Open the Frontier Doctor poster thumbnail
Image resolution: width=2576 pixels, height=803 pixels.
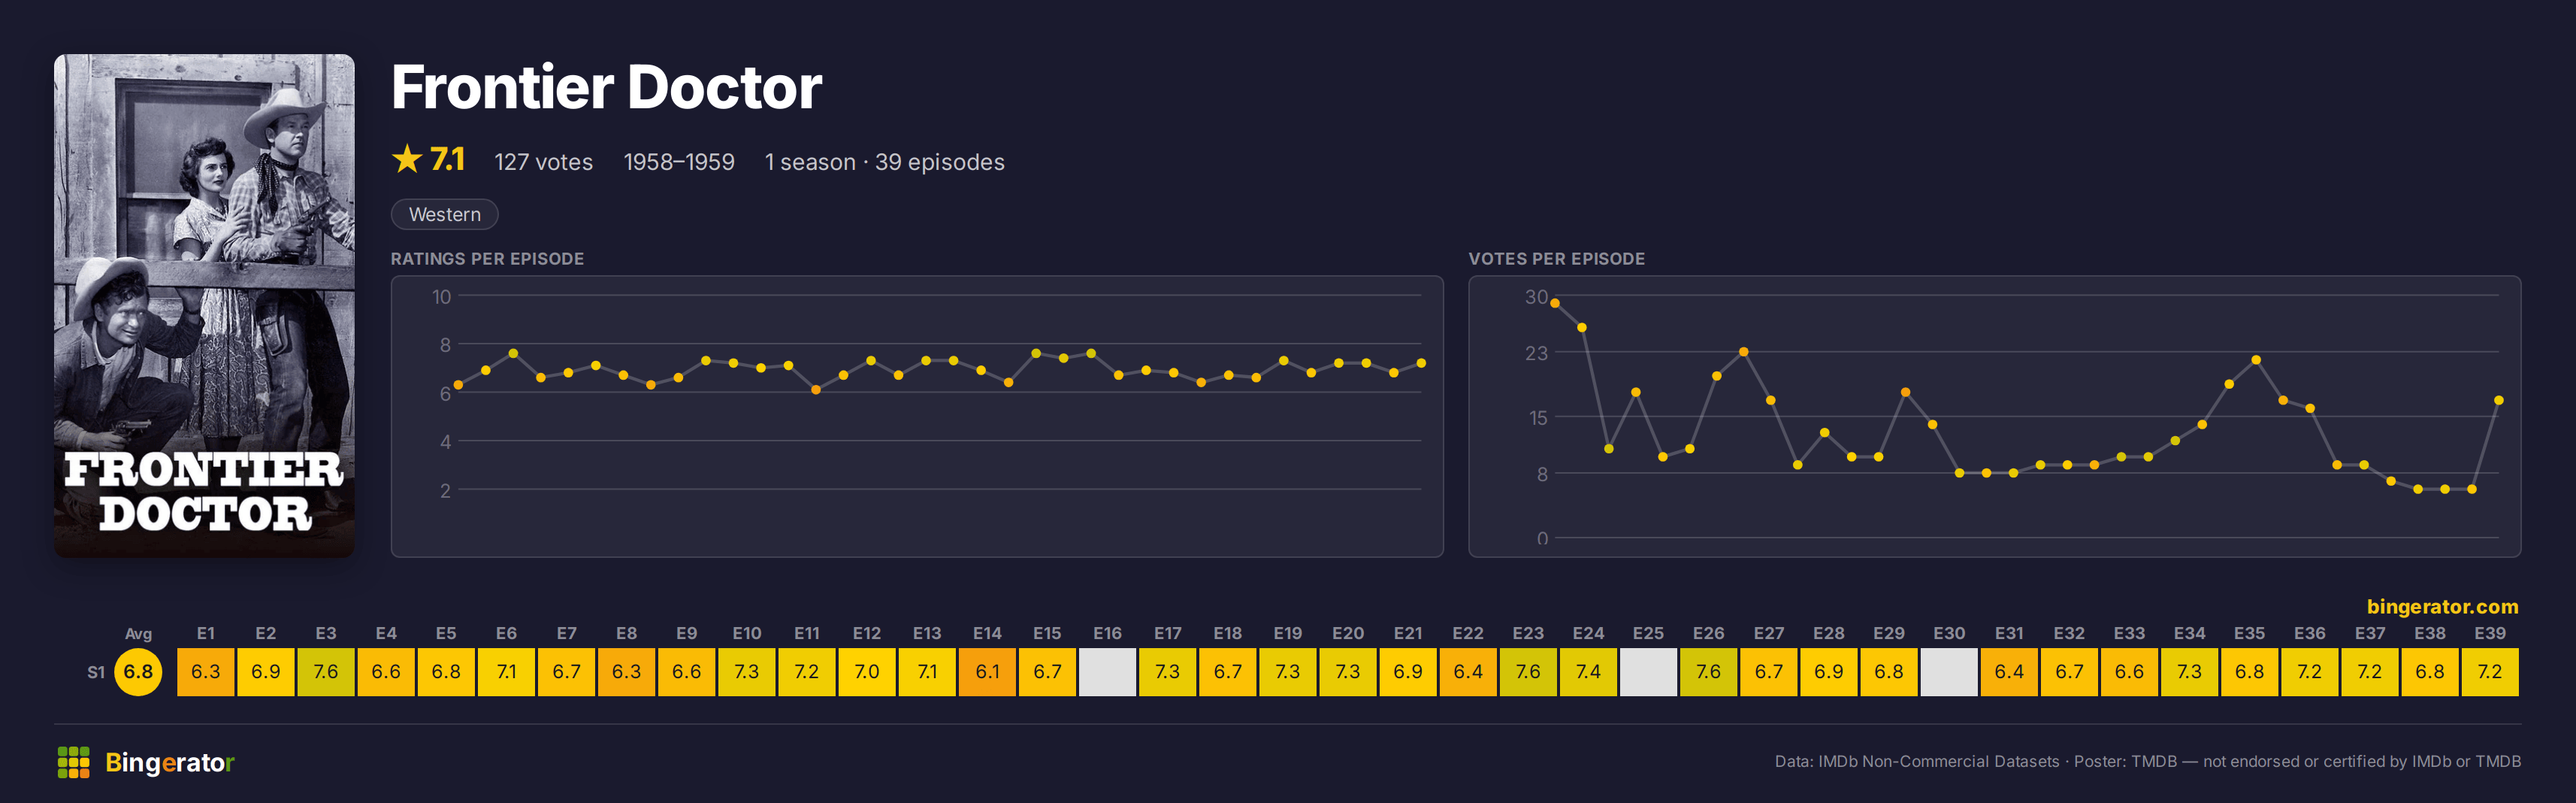(204, 305)
